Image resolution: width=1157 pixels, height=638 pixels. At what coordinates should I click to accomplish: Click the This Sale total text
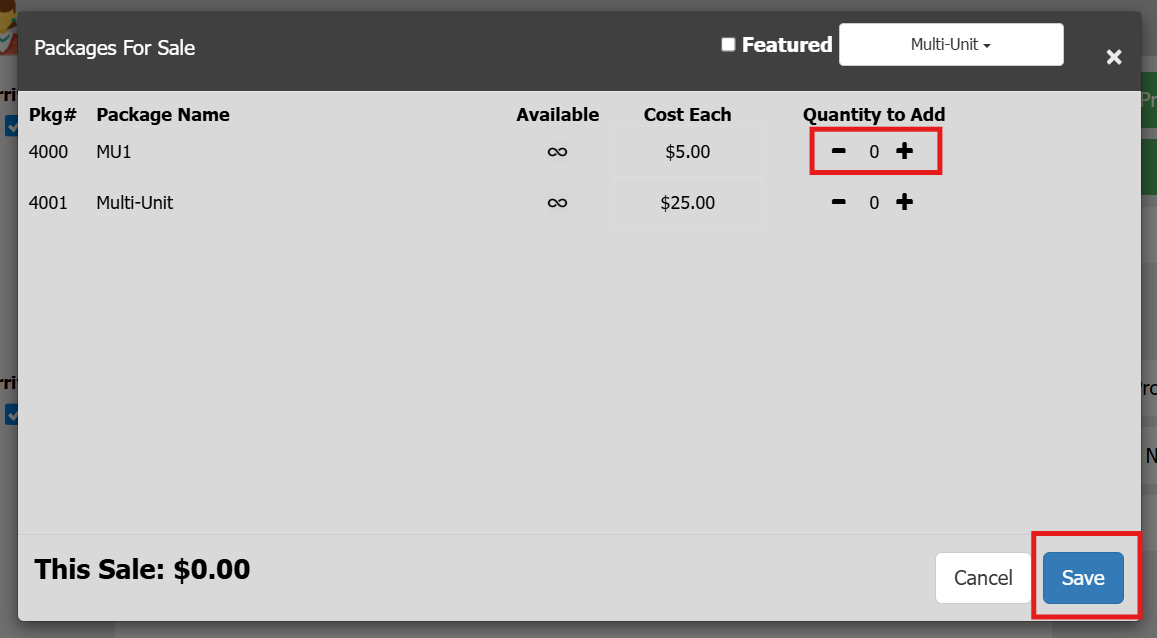click(x=142, y=570)
